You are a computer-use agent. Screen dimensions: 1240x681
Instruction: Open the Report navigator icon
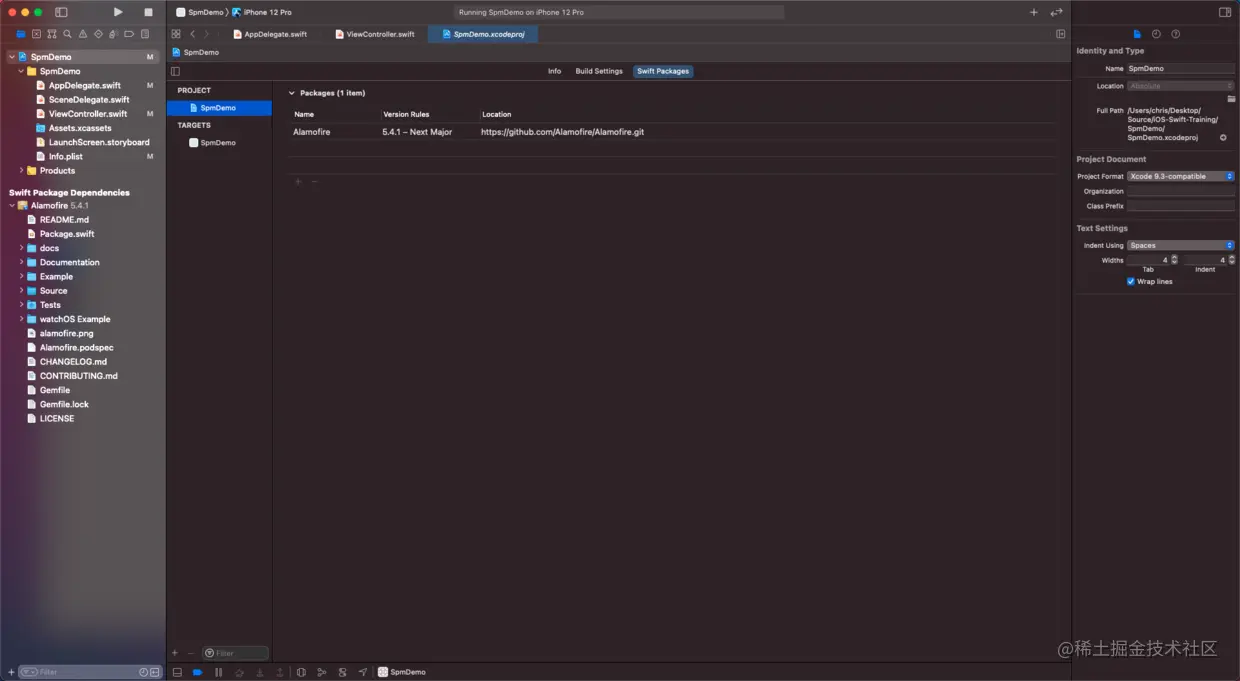pos(145,34)
